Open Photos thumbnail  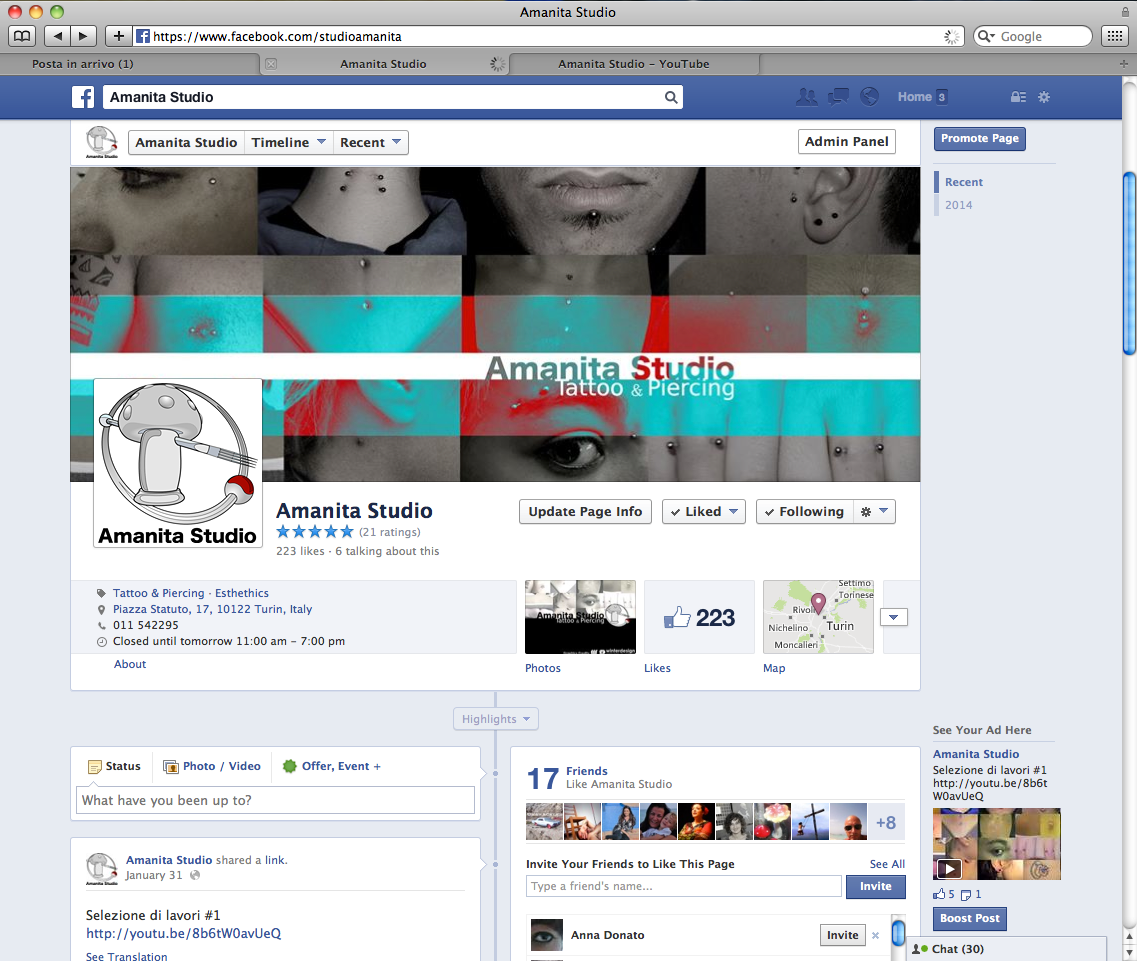click(x=580, y=617)
